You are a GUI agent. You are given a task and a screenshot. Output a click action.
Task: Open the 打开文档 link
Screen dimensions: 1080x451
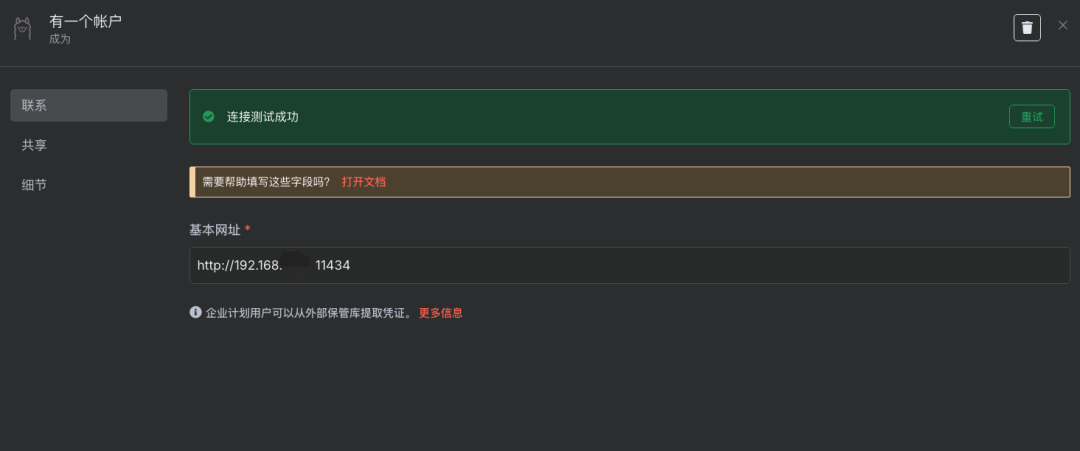click(x=363, y=182)
